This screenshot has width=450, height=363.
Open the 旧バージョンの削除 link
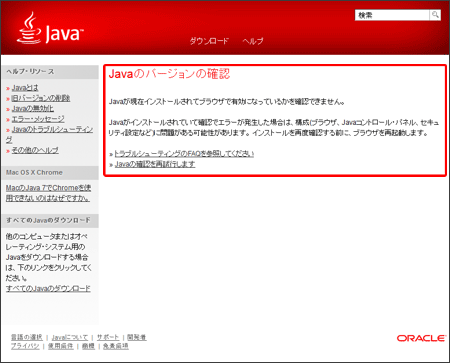(x=41, y=98)
